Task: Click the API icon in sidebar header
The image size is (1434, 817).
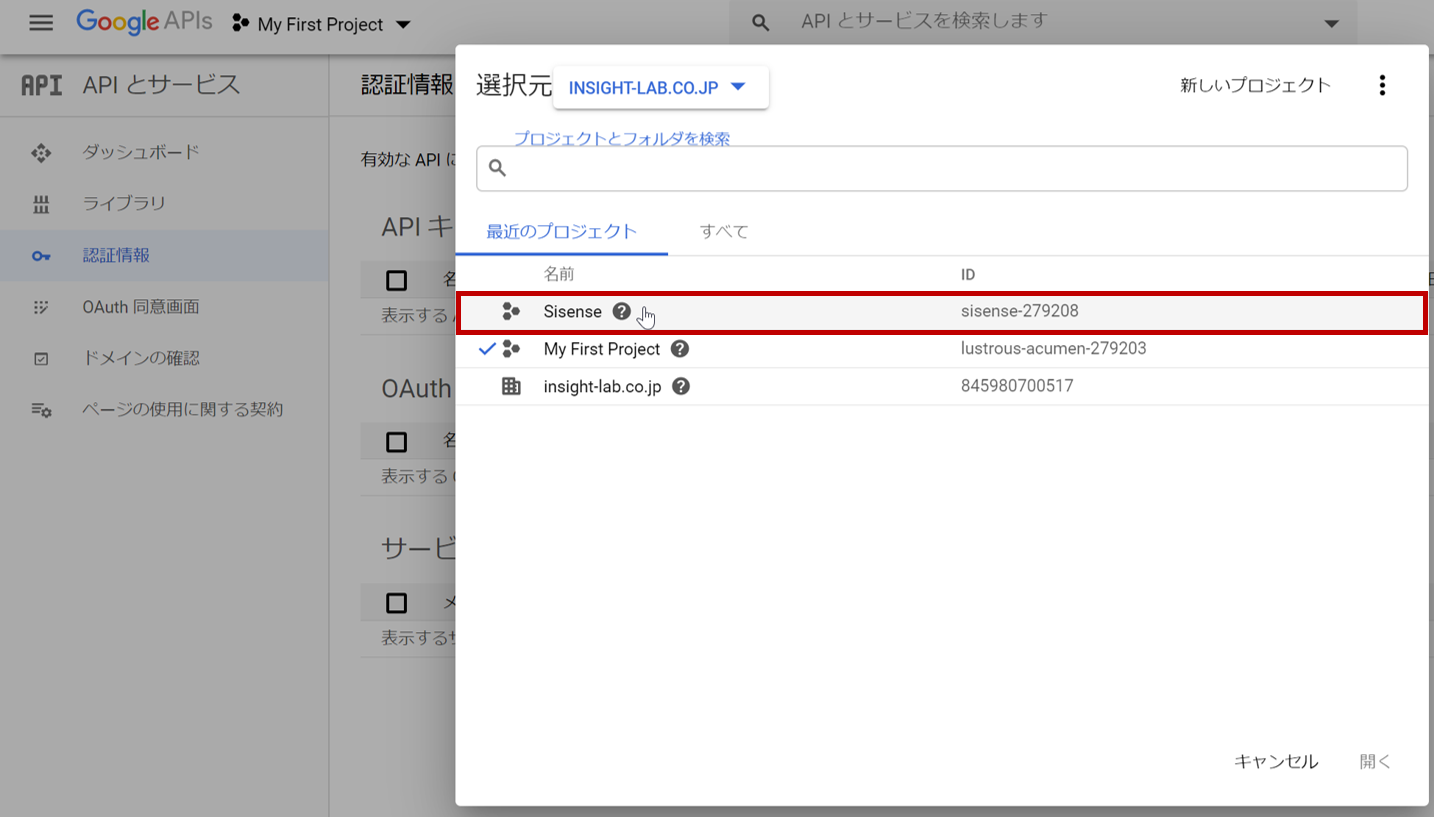Action: [41, 85]
